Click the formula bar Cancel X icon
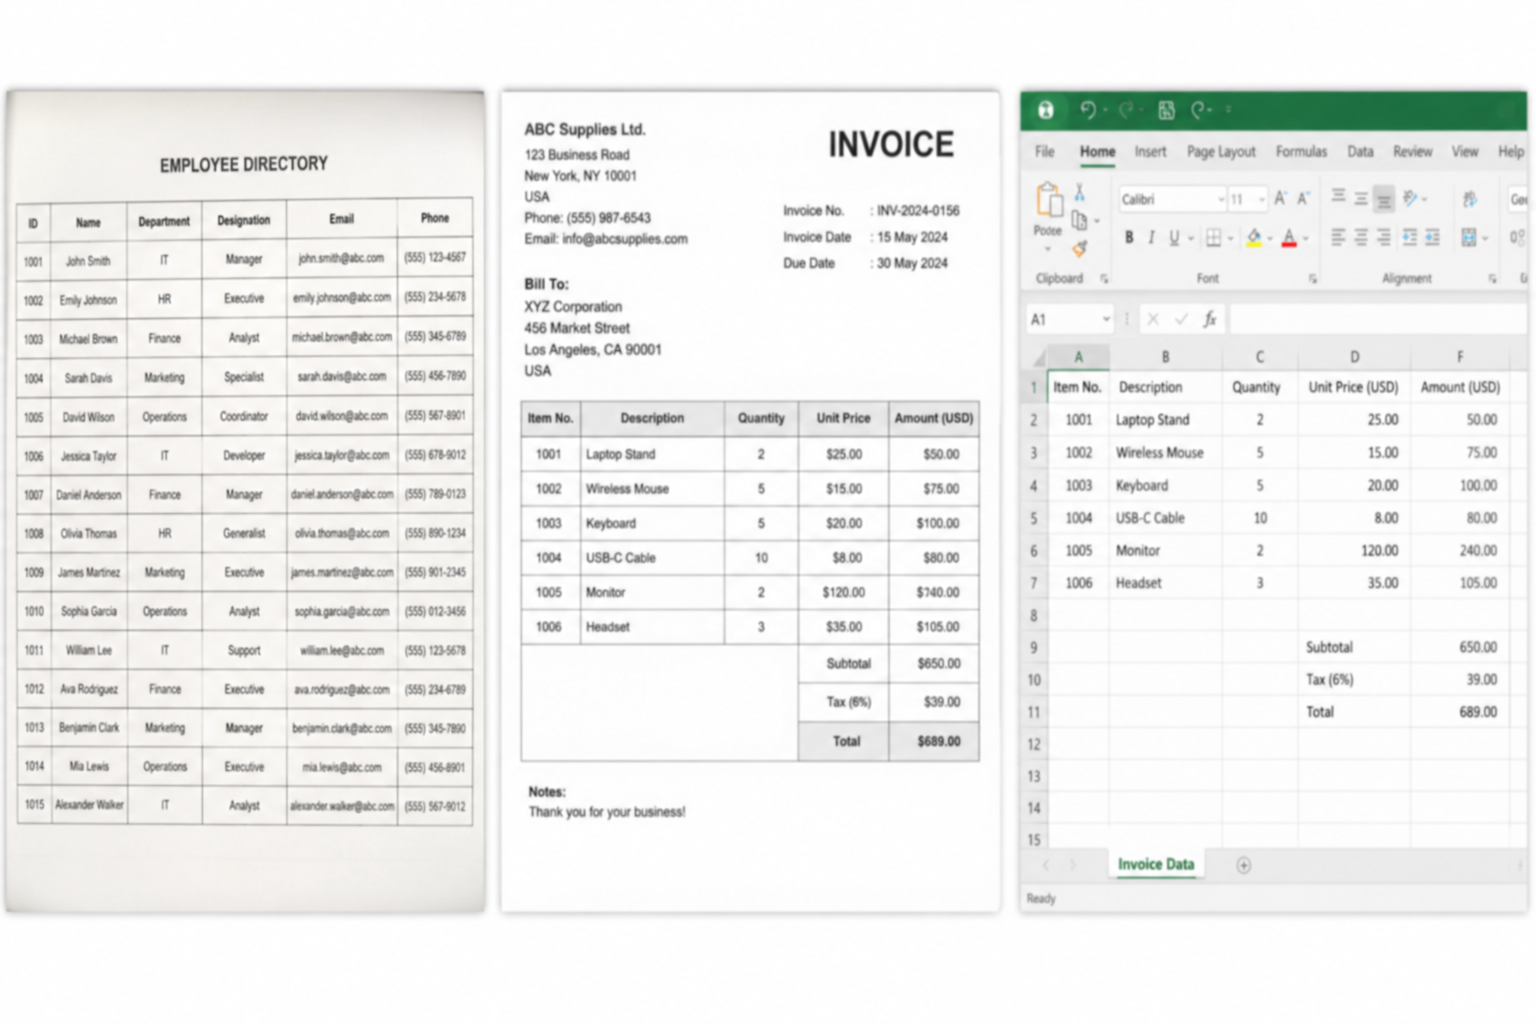The height and width of the screenshot is (1024, 1536). point(1153,319)
